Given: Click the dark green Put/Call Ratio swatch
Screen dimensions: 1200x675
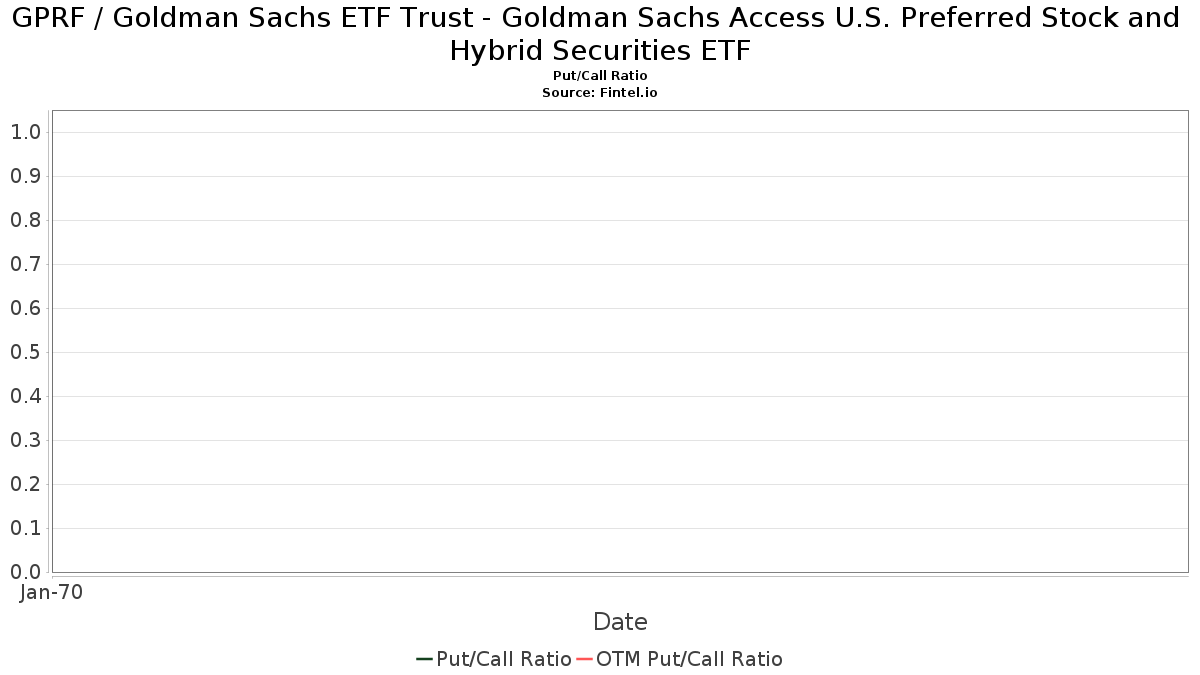Looking at the screenshot, I should coord(424,659).
